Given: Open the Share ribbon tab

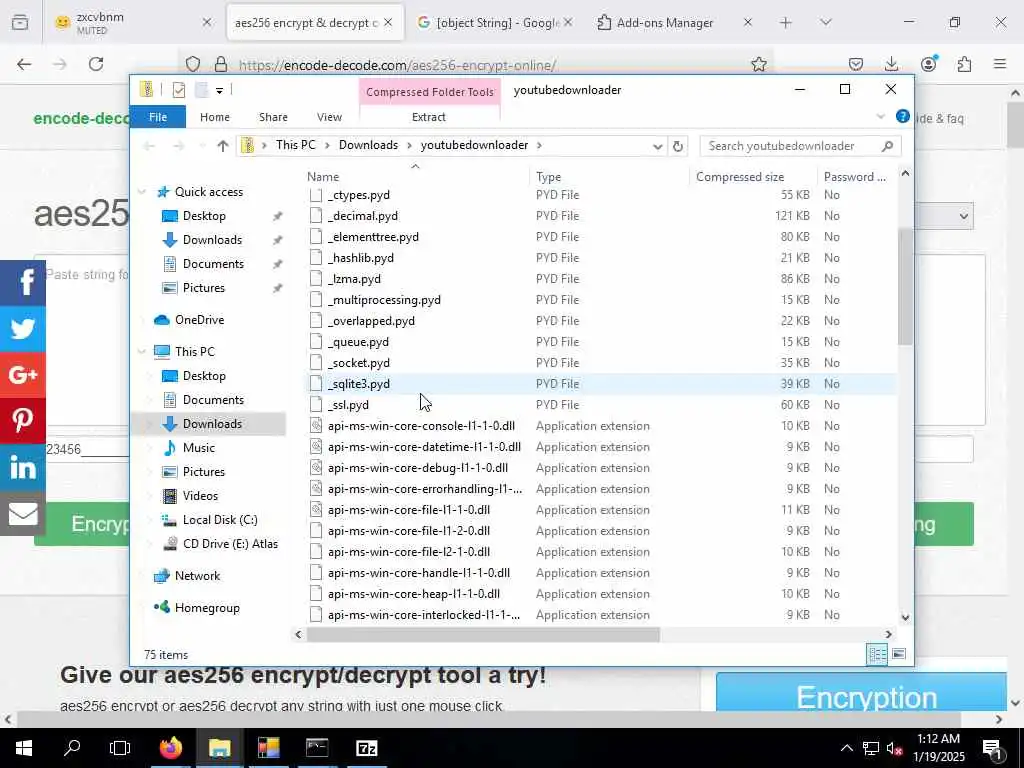Looking at the screenshot, I should click(x=273, y=117).
